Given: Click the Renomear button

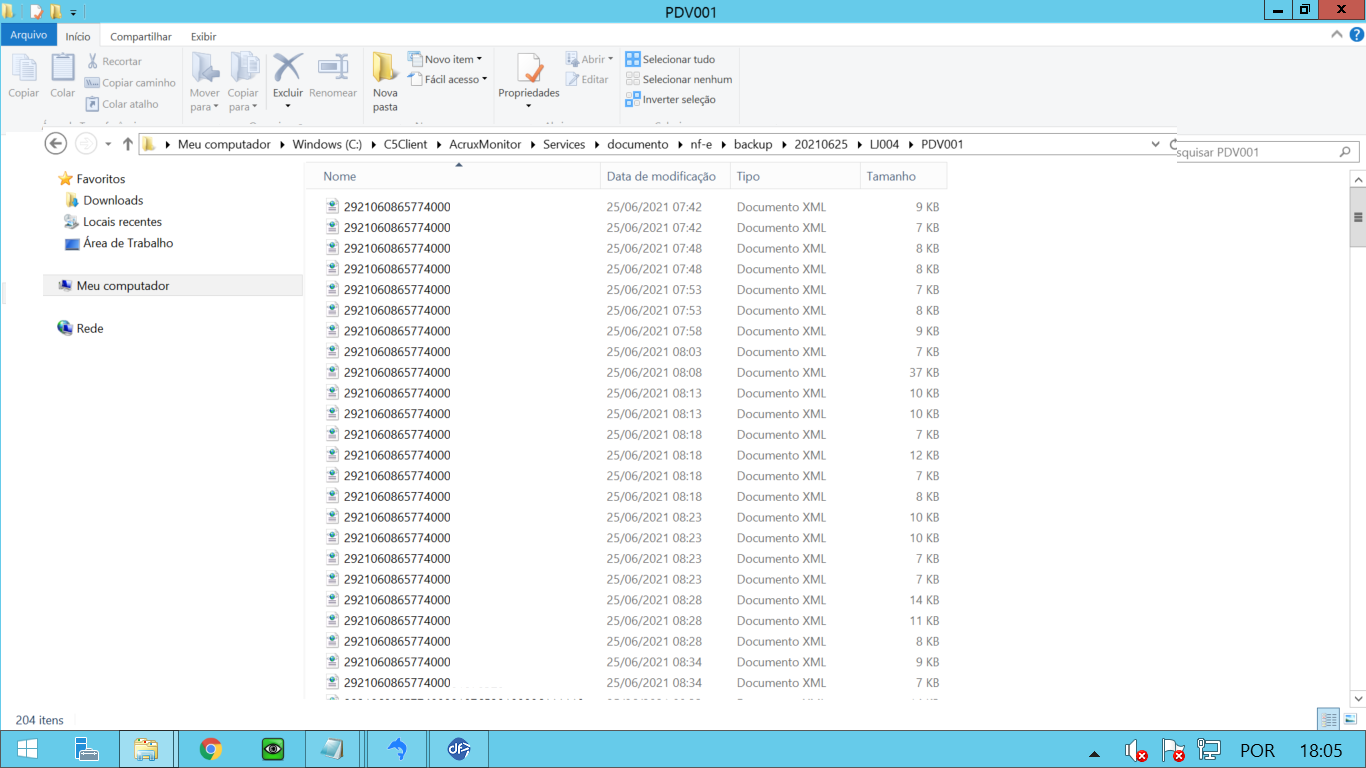Looking at the screenshot, I should [x=333, y=76].
